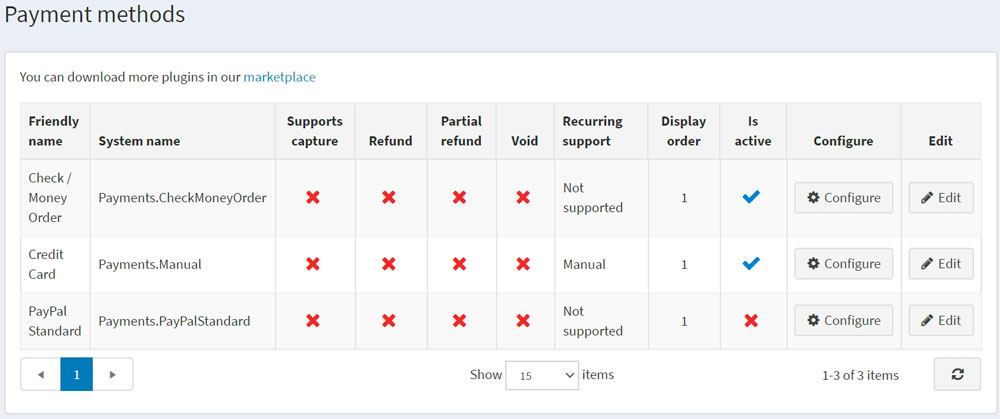
Task: Configure the PayPal Standard payment method
Action: tap(843, 321)
